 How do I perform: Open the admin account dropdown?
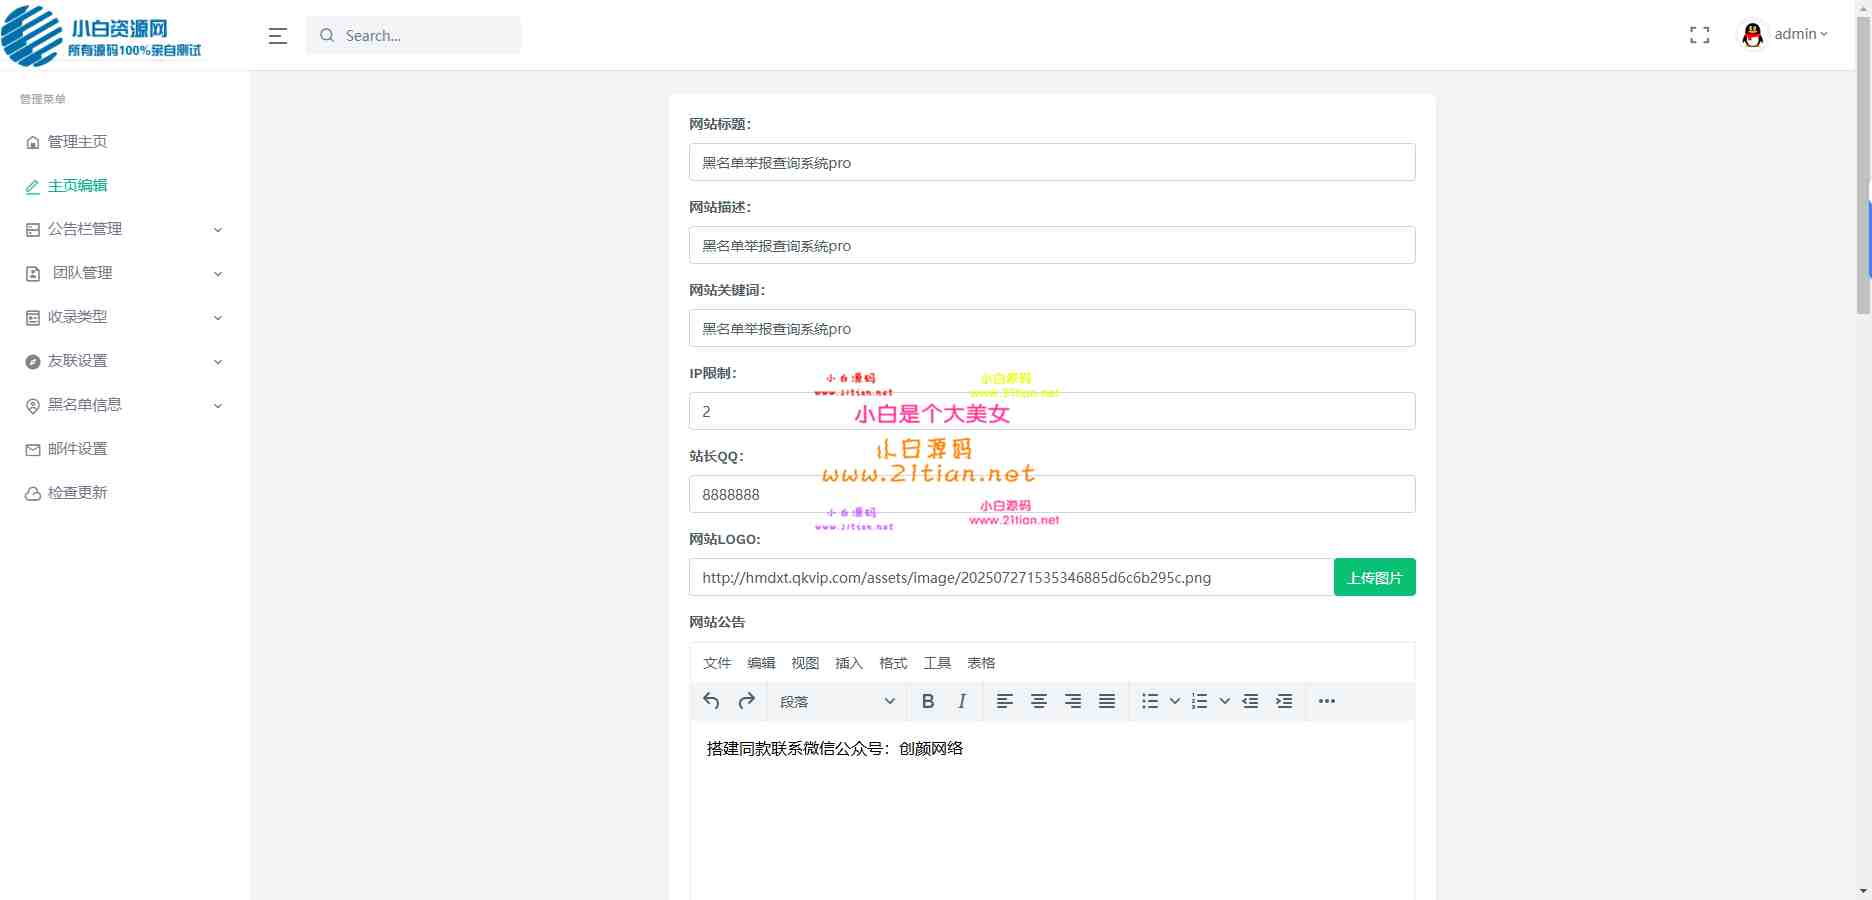click(x=1798, y=33)
